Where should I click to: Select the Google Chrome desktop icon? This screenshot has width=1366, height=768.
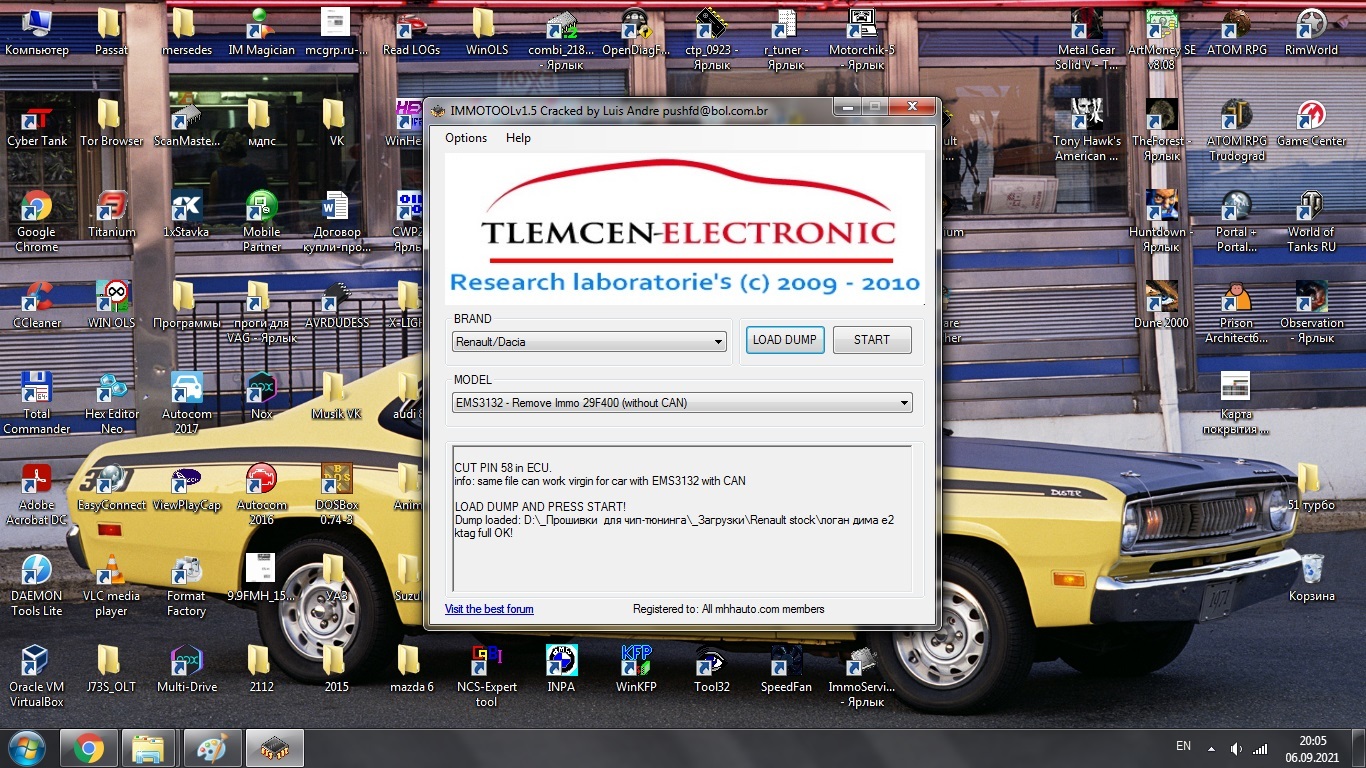(x=37, y=222)
